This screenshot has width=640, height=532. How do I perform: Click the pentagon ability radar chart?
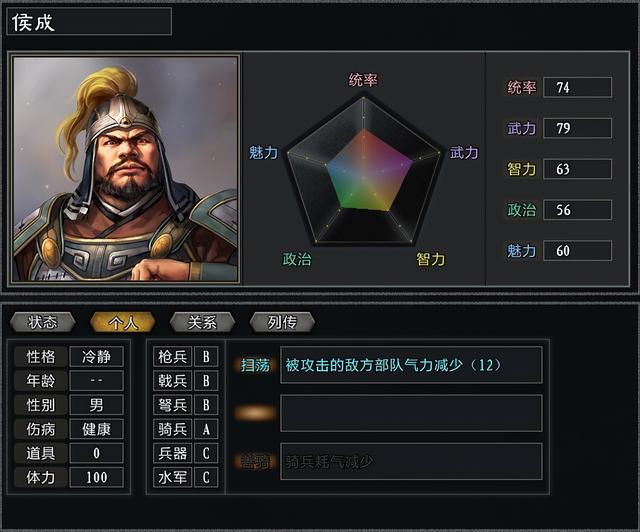364,170
